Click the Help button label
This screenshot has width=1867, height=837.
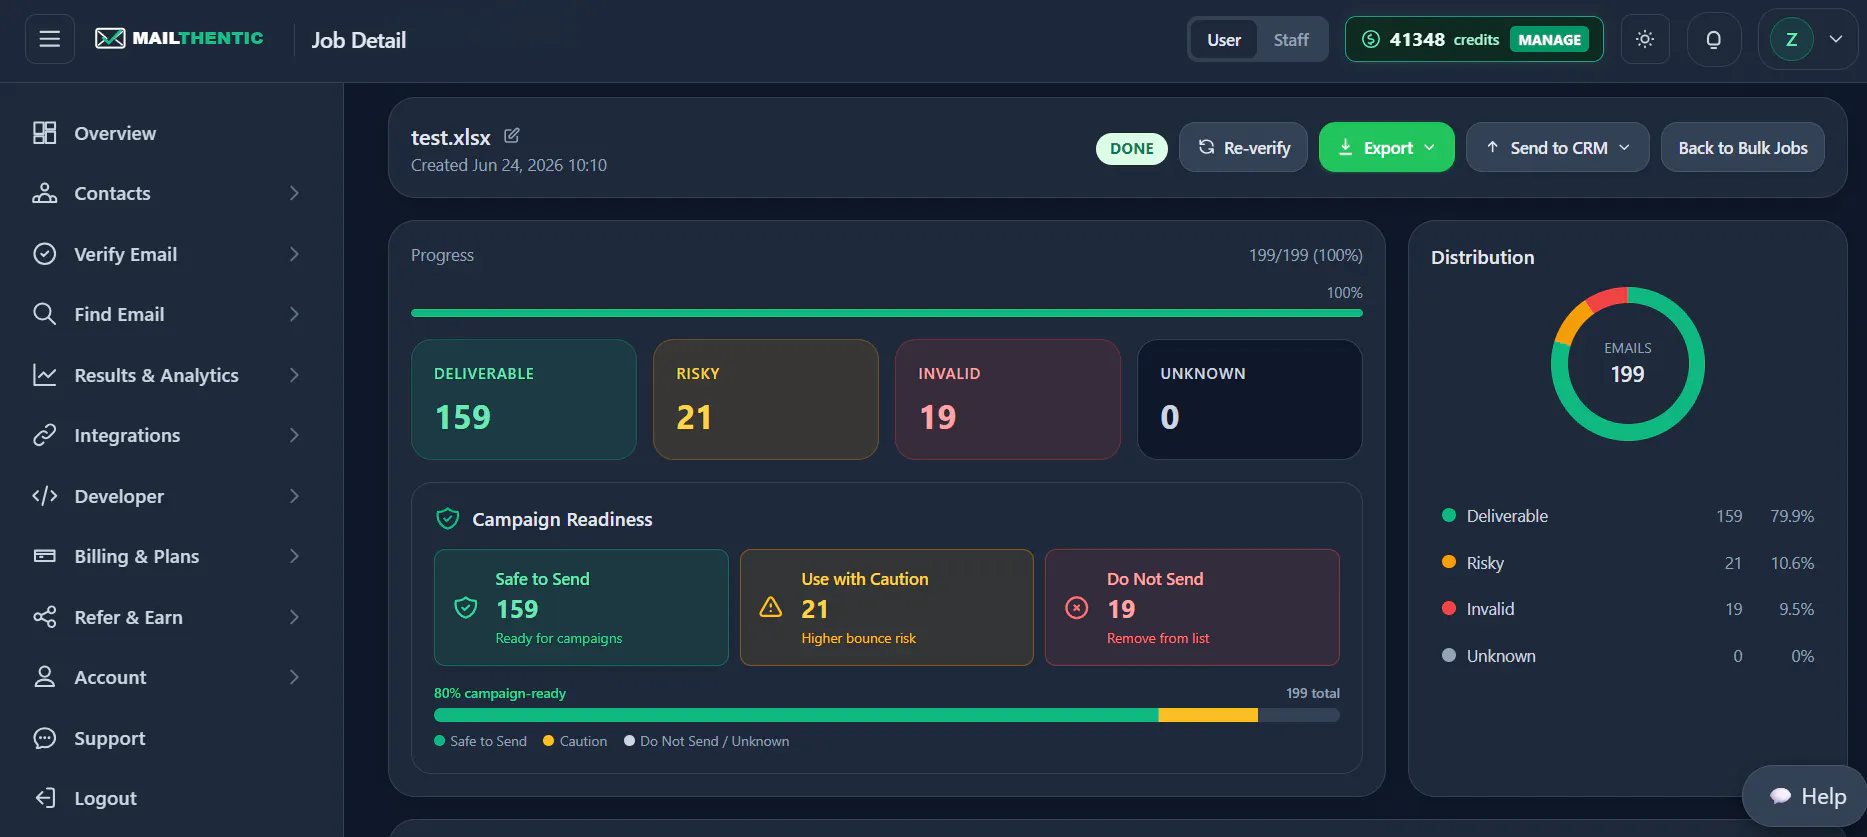click(1824, 796)
